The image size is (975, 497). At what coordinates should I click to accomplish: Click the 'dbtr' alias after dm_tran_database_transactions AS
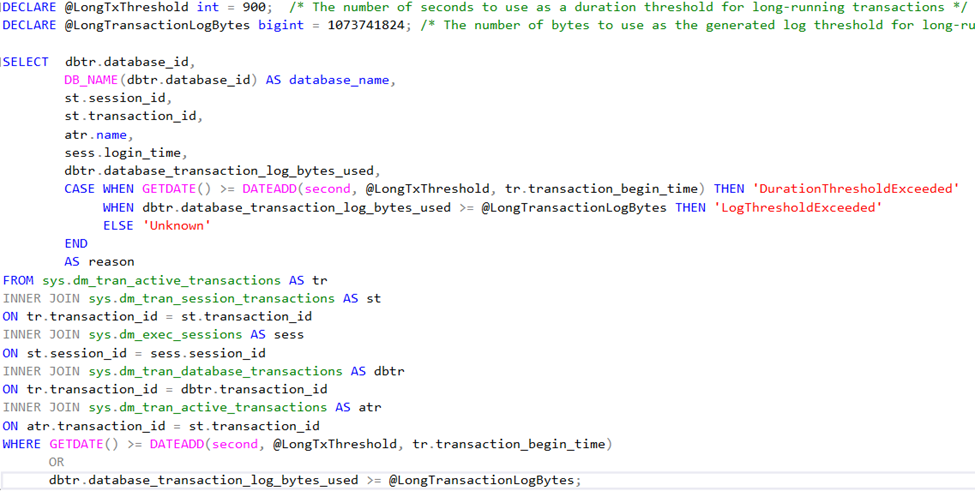tap(389, 371)
